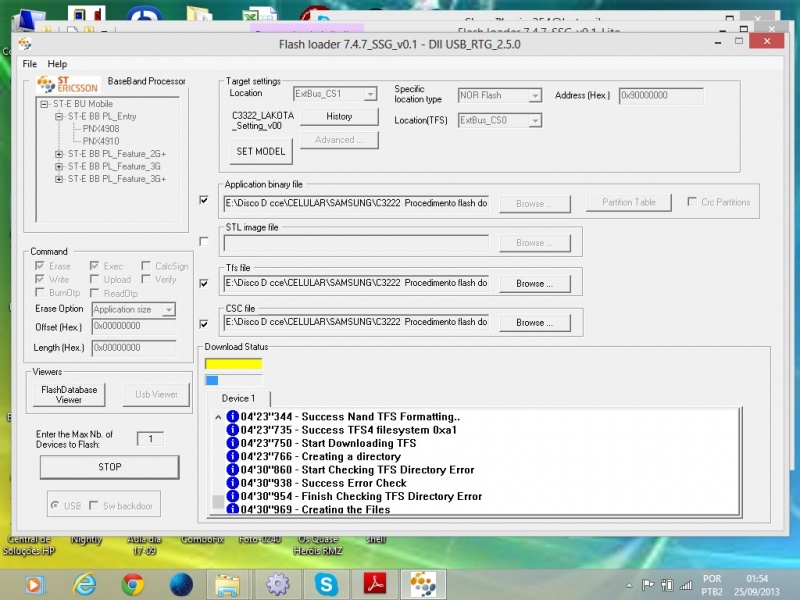
Task: Click the Address (Hex.) field
Action: 661,95
